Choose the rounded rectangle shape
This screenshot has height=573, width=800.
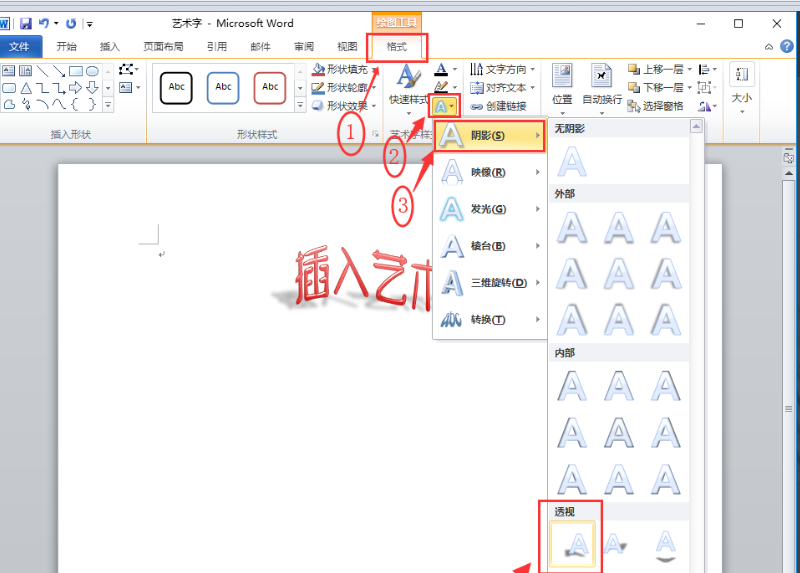click(x=9, y=88)
